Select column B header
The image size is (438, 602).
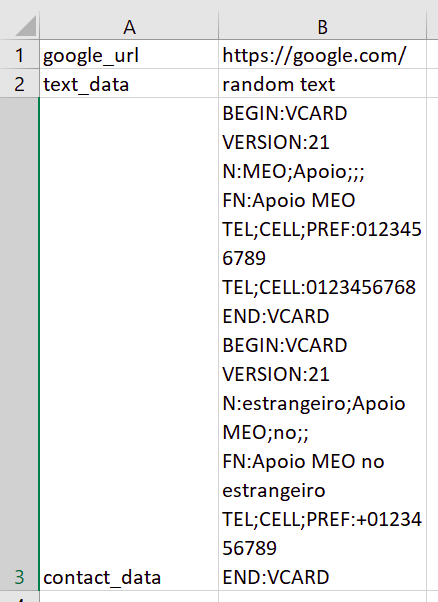tap(322, 26)
